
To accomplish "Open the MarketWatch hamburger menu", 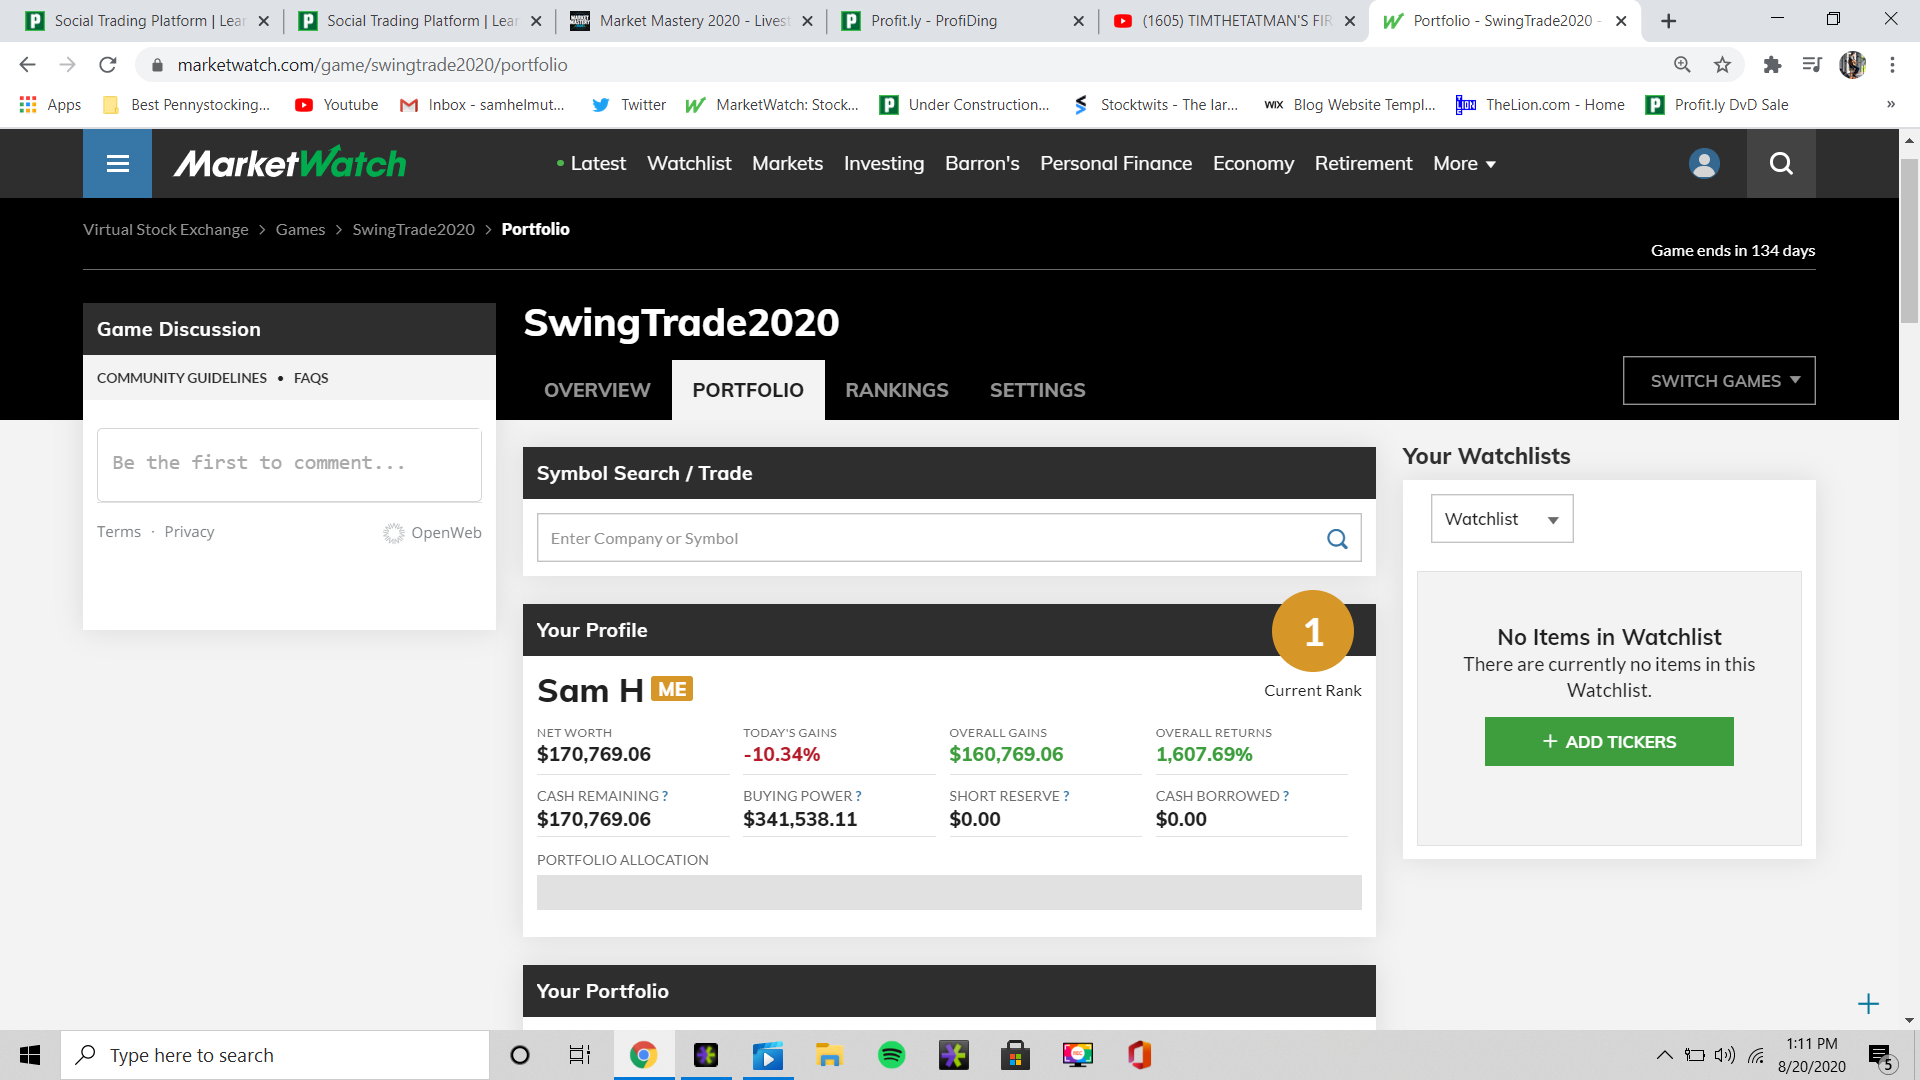I will [117, 163].
